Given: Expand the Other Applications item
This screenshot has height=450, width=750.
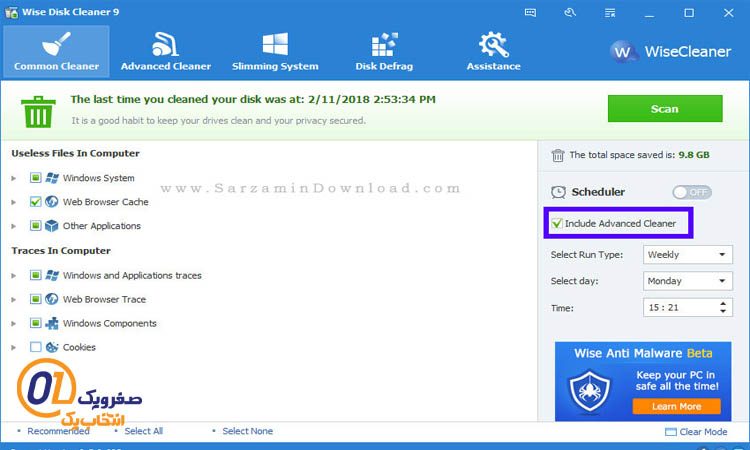Looking at the screenshot, I should 14,226.
